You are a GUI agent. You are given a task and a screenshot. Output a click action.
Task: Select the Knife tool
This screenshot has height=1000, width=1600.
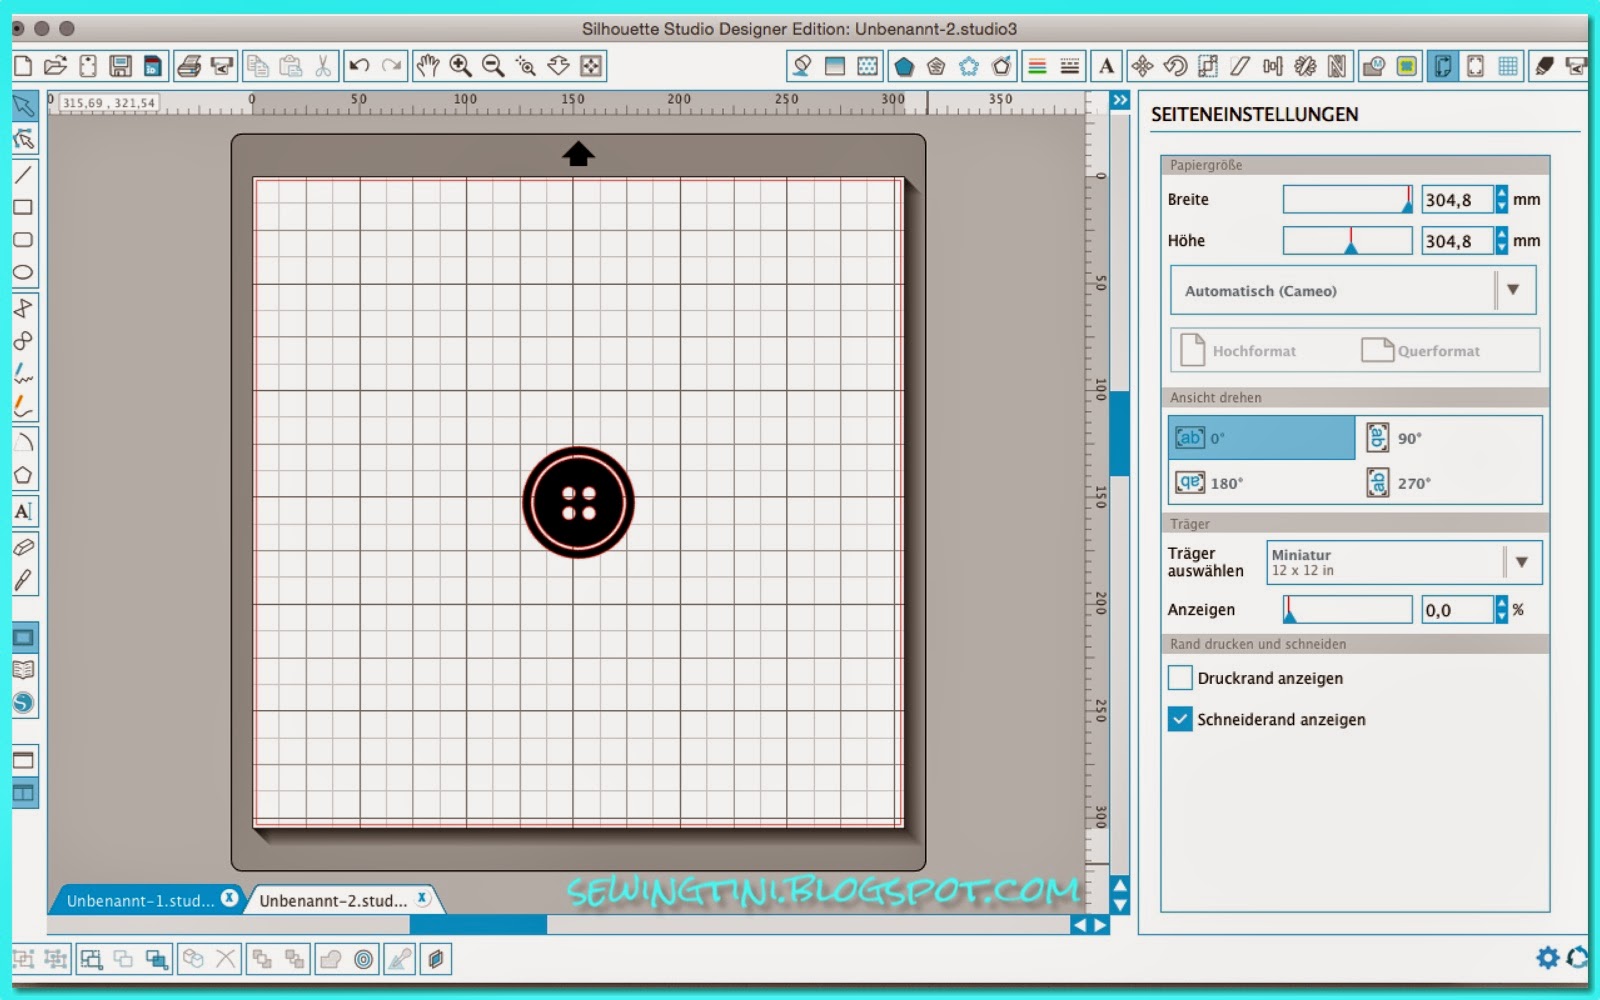tap(23, 580)
